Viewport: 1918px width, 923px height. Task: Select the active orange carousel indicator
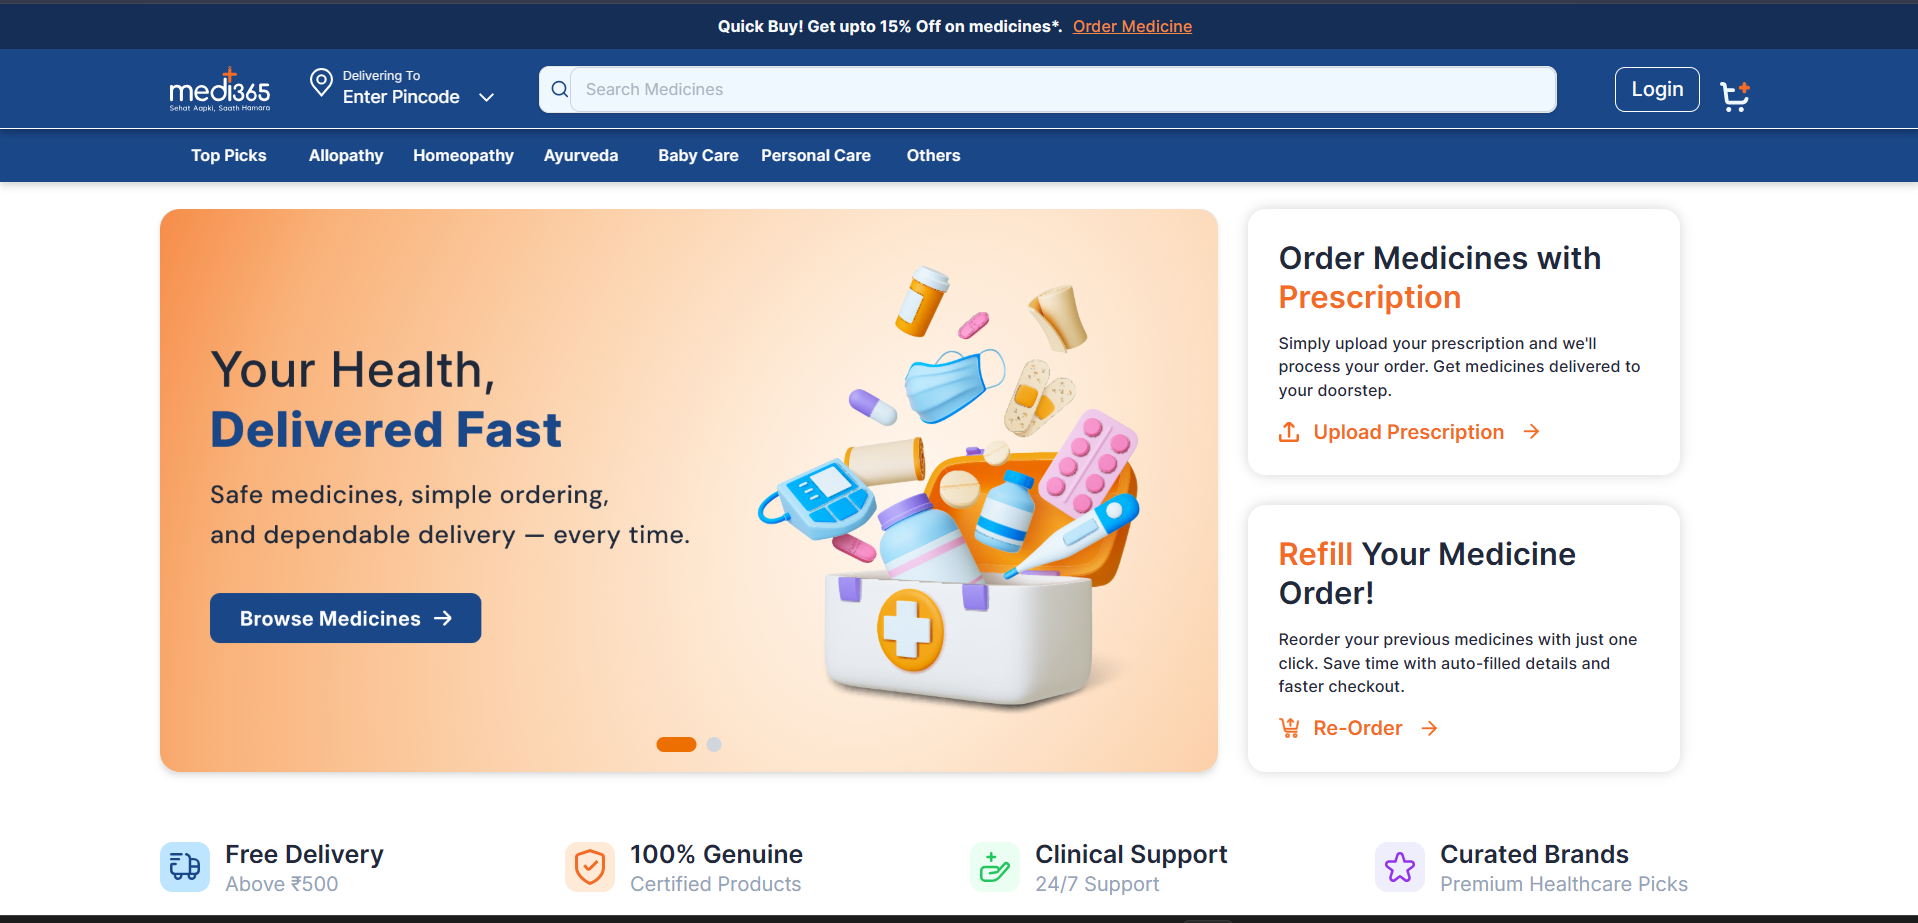pos(676,744)
